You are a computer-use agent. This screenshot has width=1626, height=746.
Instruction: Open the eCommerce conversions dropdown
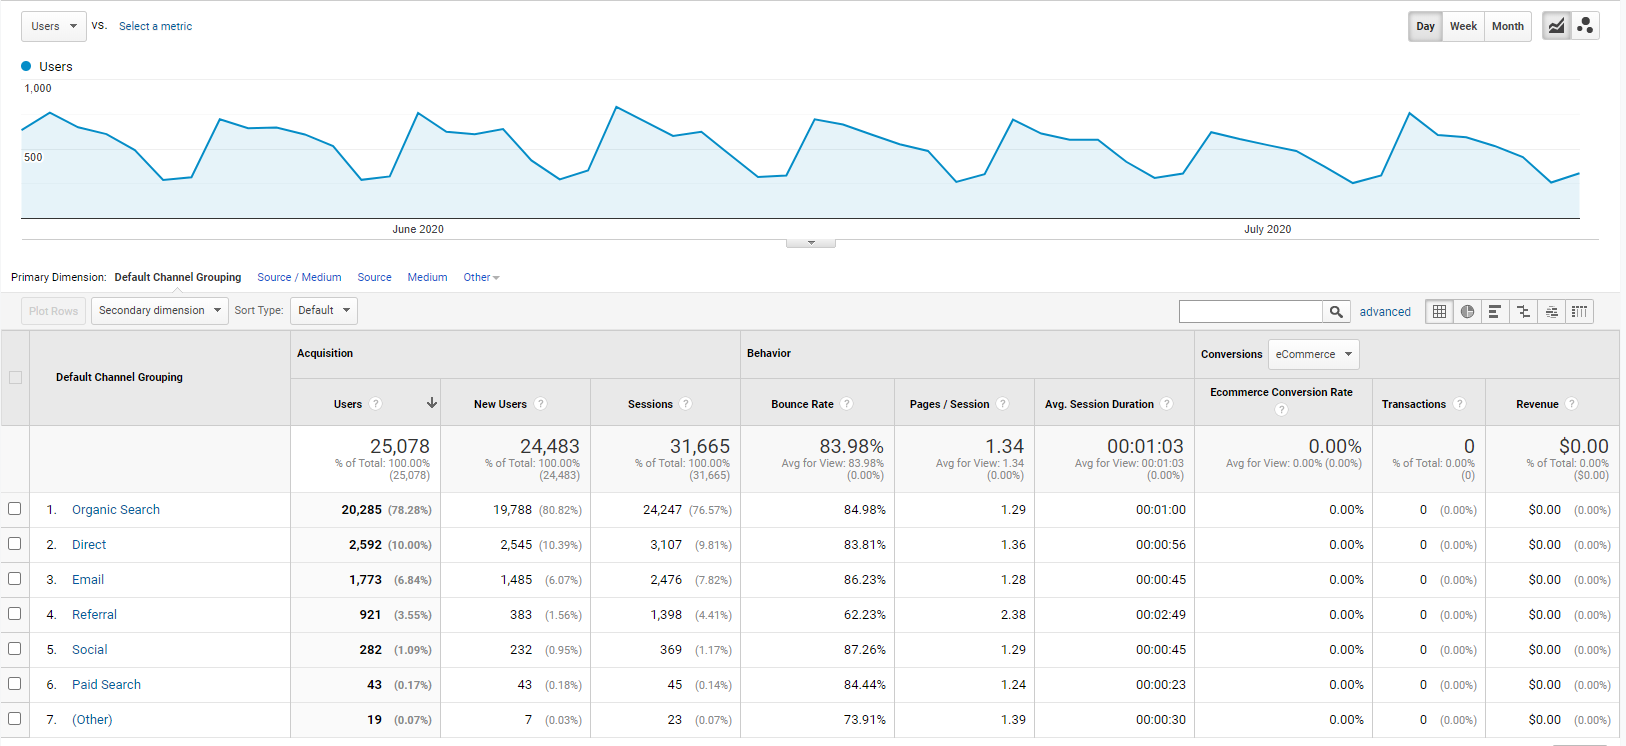(x=1314, y=354)
